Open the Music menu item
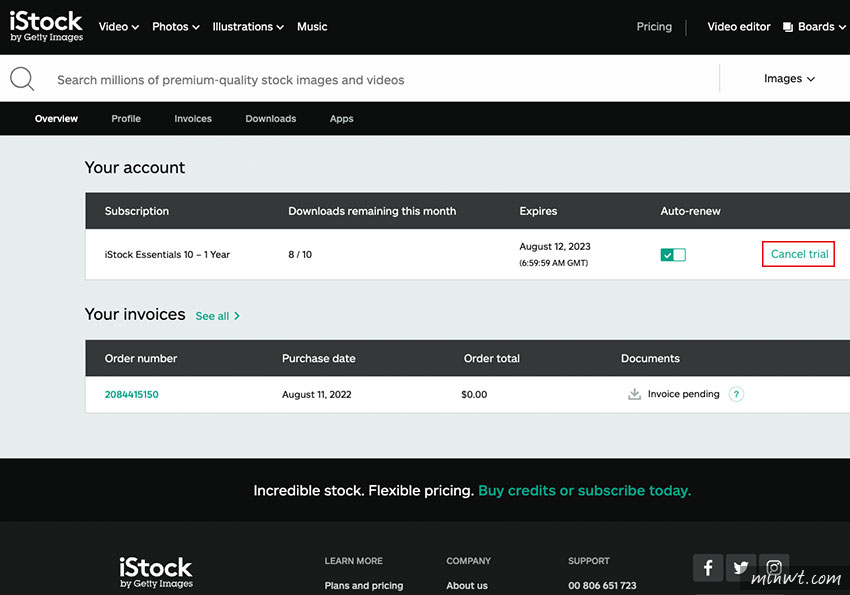850x595 pixels. click(312, 27)
